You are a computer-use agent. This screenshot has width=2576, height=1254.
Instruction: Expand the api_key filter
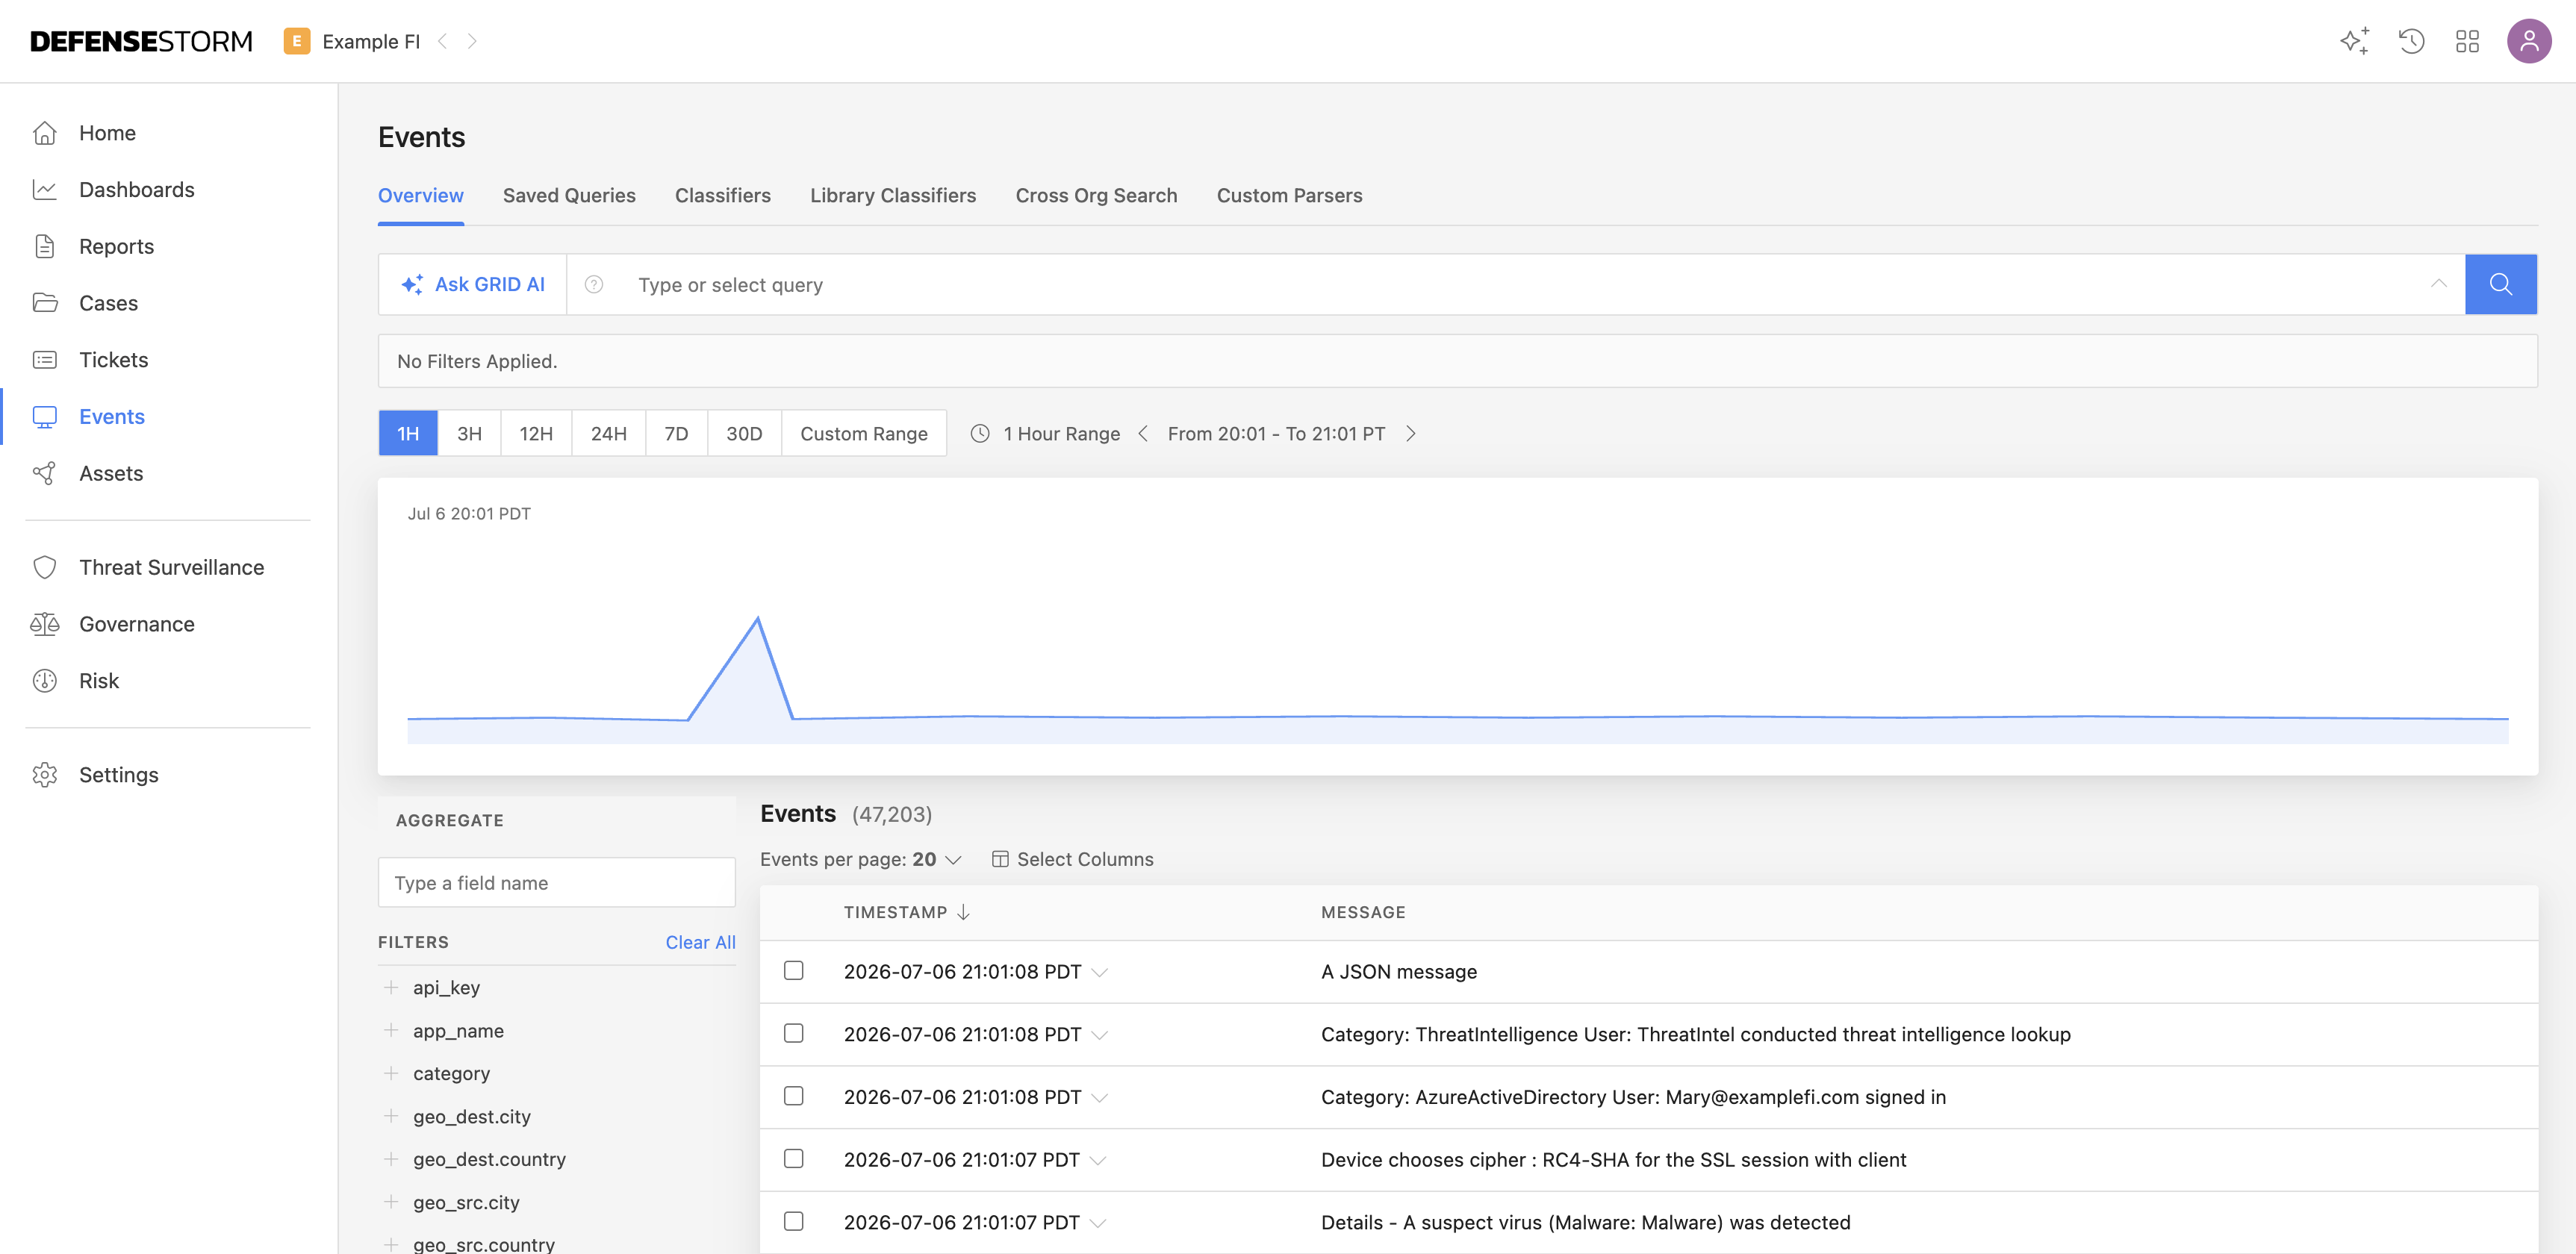pyautogui.click(x=391, y=987)
